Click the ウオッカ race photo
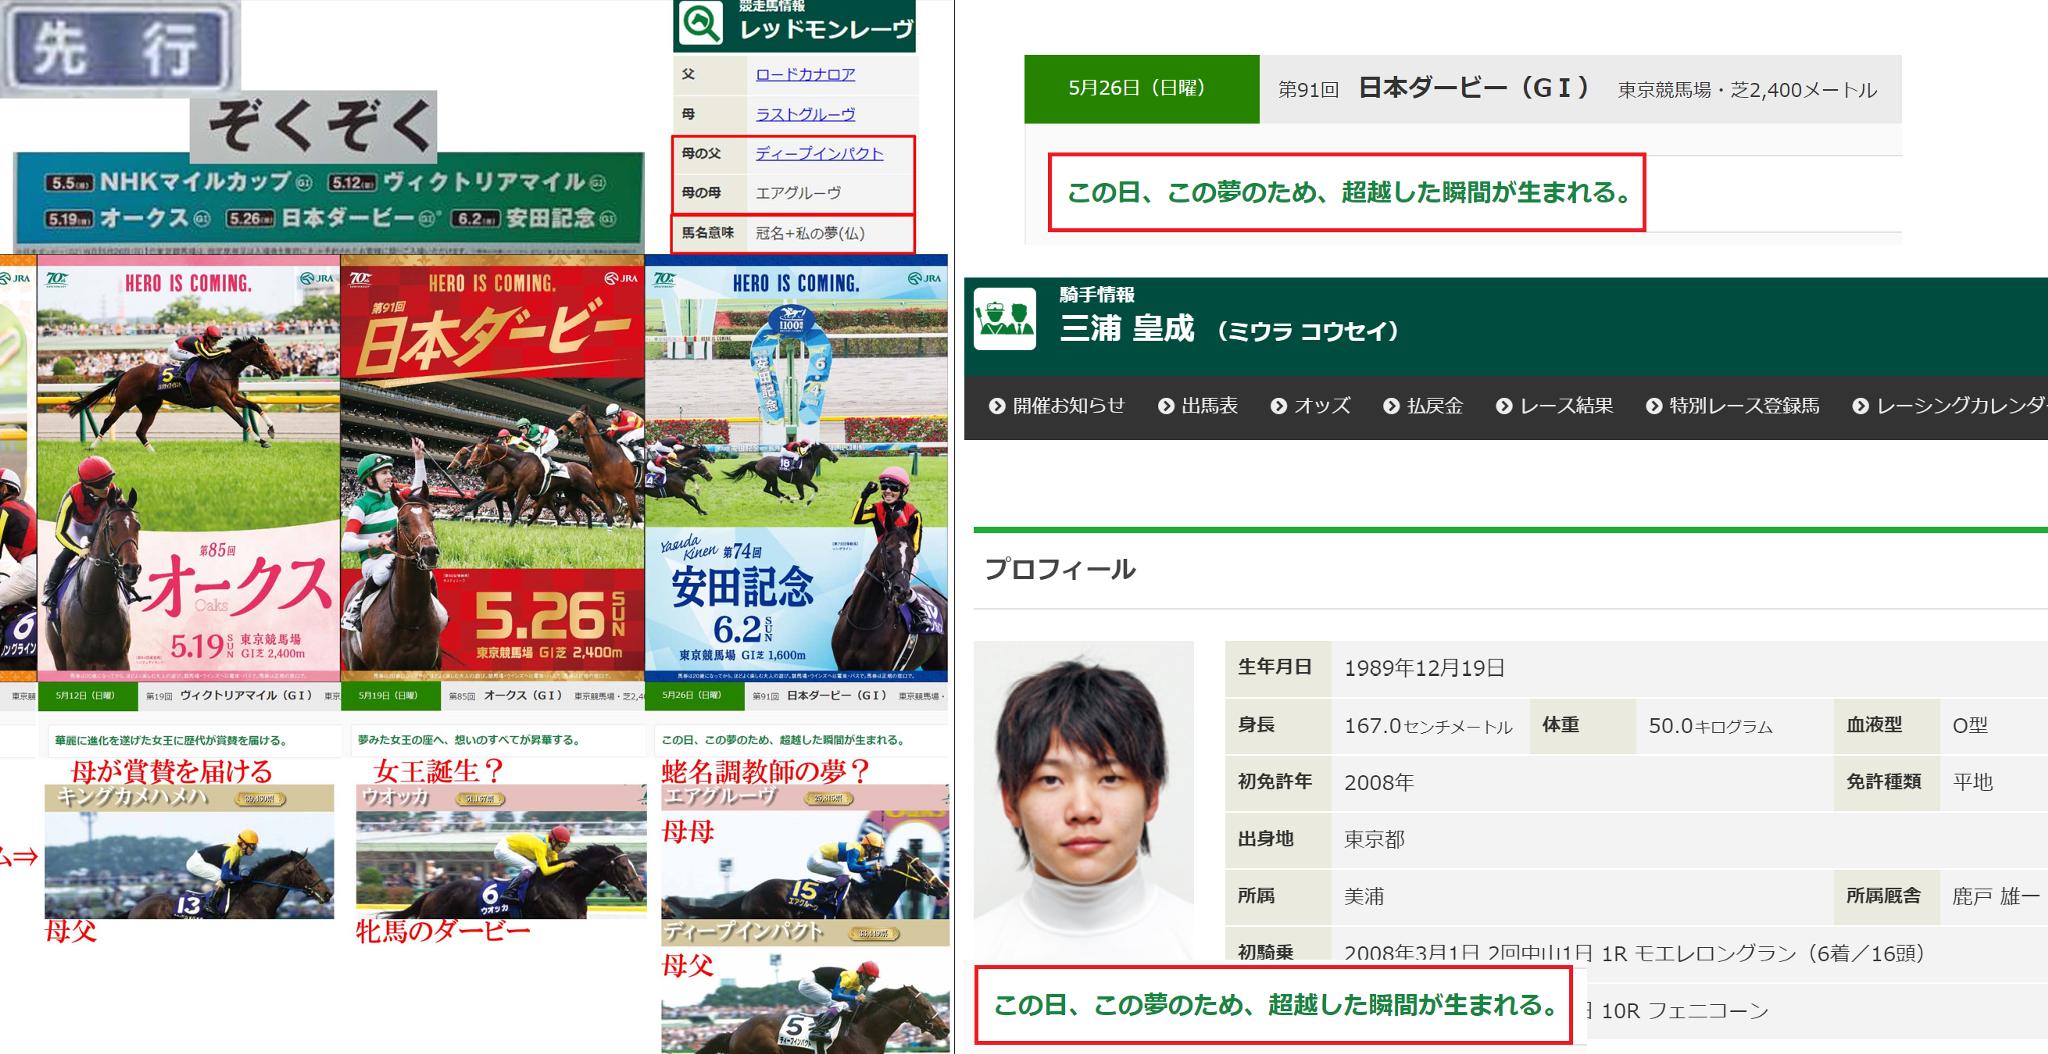The height and width of the screenshot is (1054, 2048). (500, 865)
